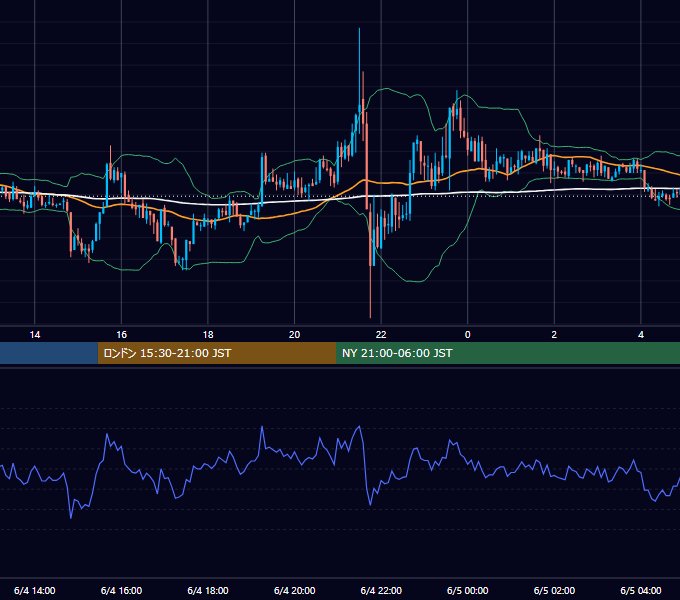The height and width of the screenshot is (600, 680).
Task: Click the 6/5 02:00 date label
Action: tap(554, 590)
